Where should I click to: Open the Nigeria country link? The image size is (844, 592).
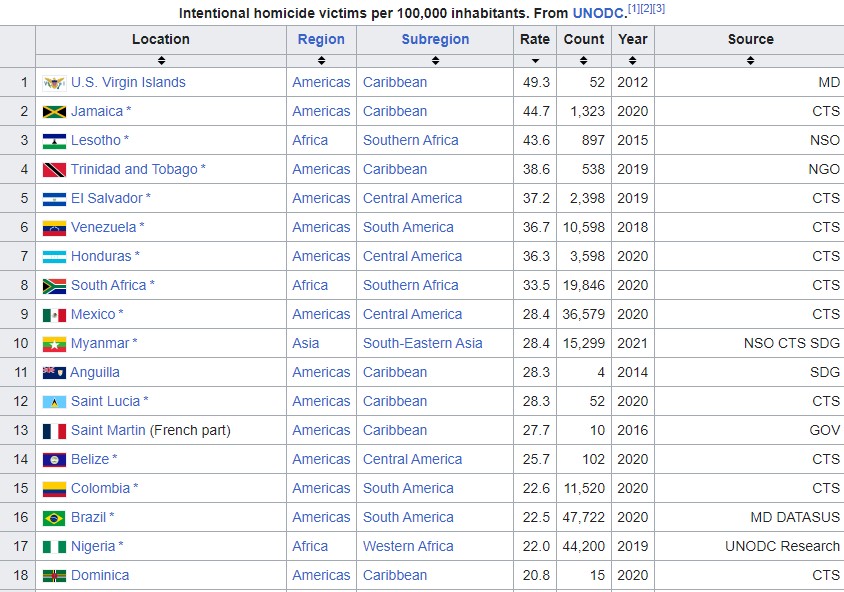point(93,547)
